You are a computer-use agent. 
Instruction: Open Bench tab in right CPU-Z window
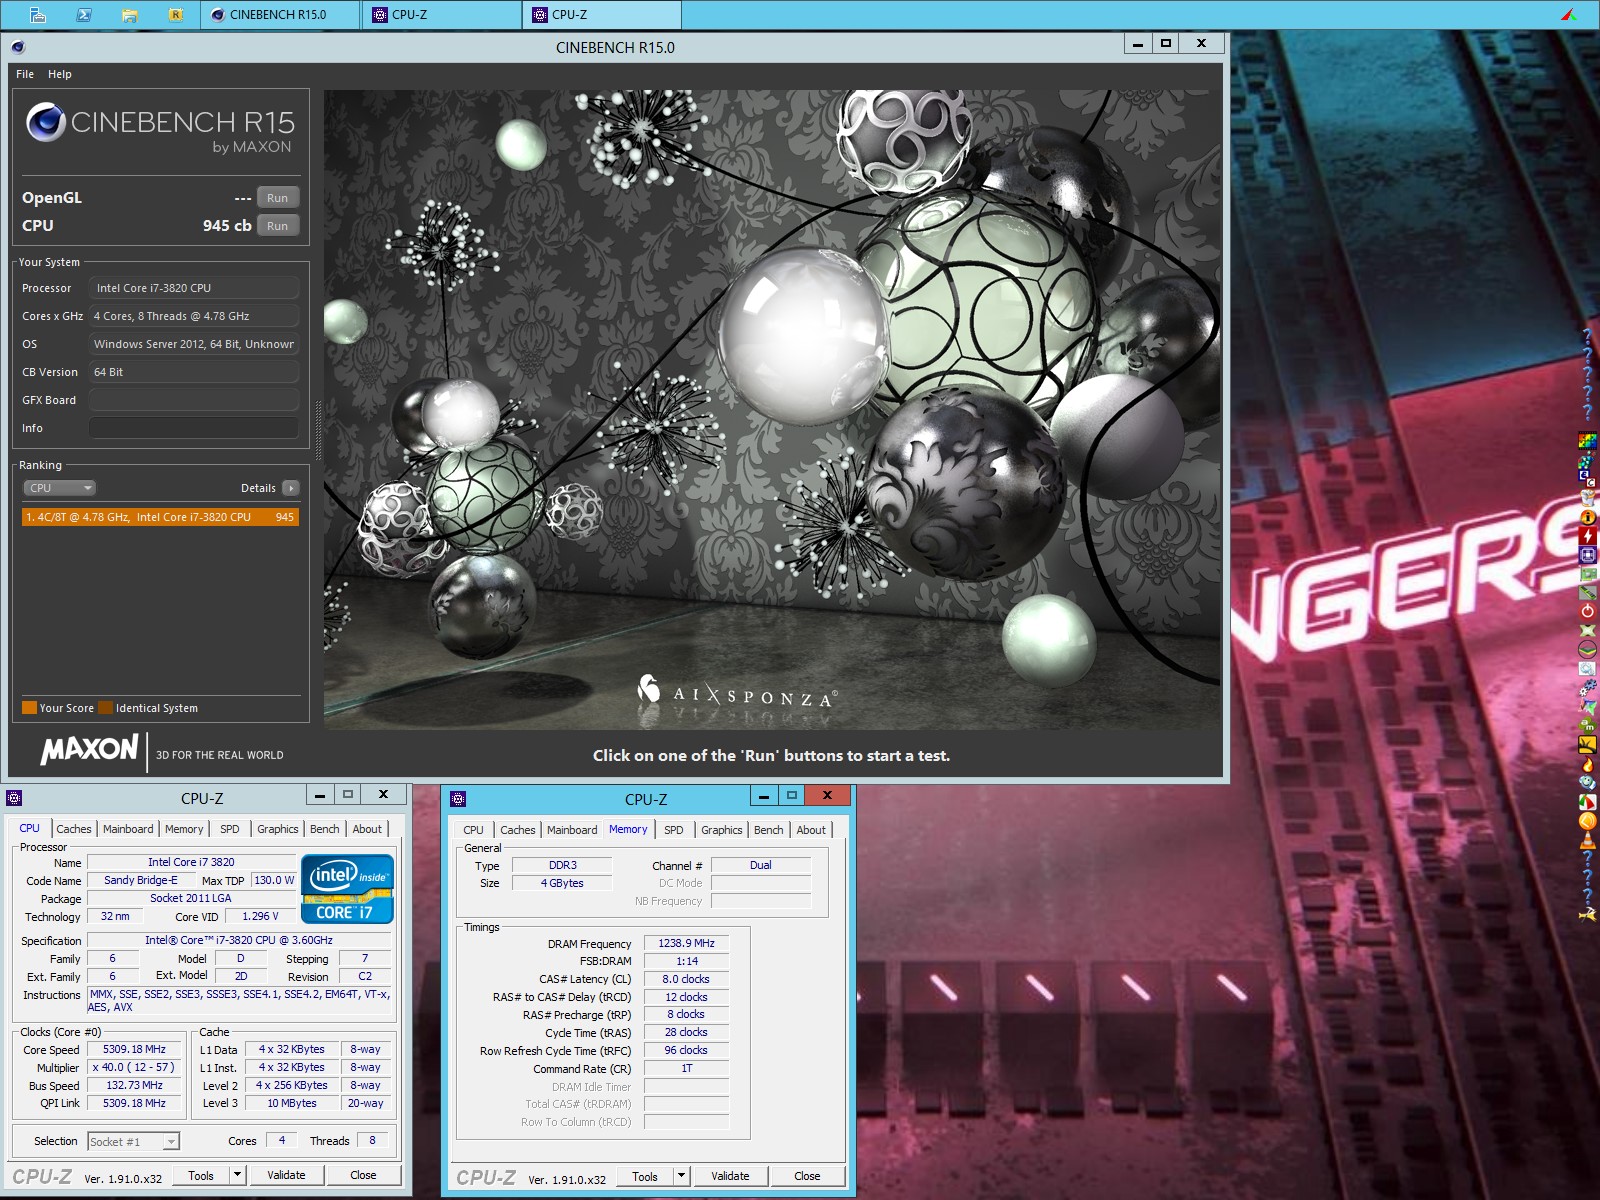tap(769, 830)
